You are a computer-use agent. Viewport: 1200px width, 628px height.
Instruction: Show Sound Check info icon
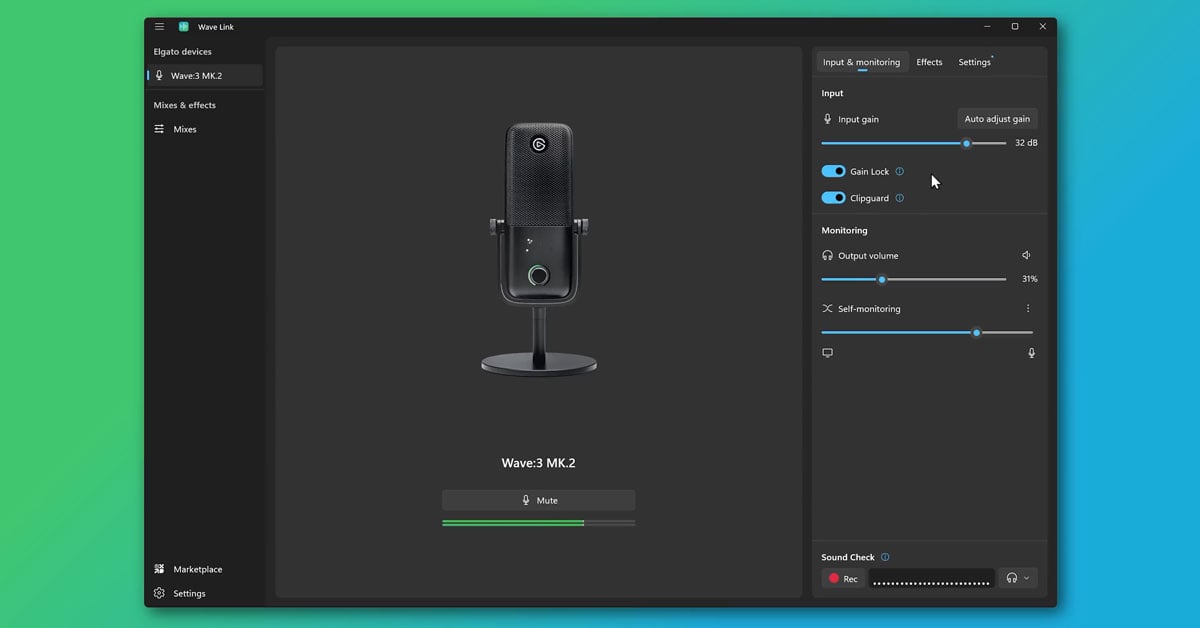[x=885, y=557]
